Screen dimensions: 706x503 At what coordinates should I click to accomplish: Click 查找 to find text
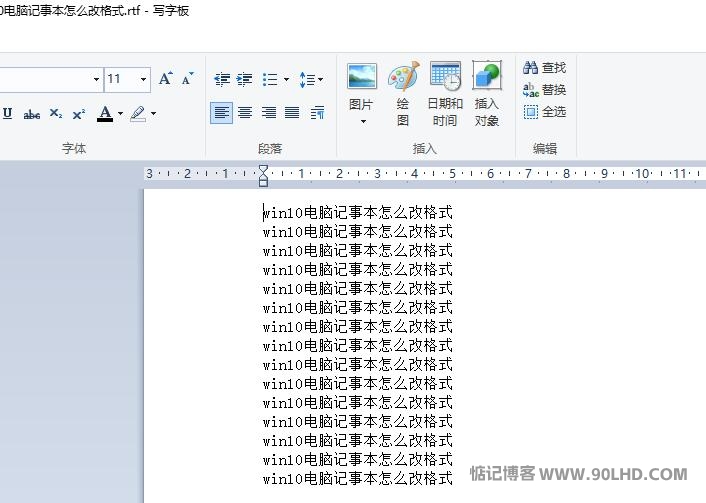[x=544, y=68]
